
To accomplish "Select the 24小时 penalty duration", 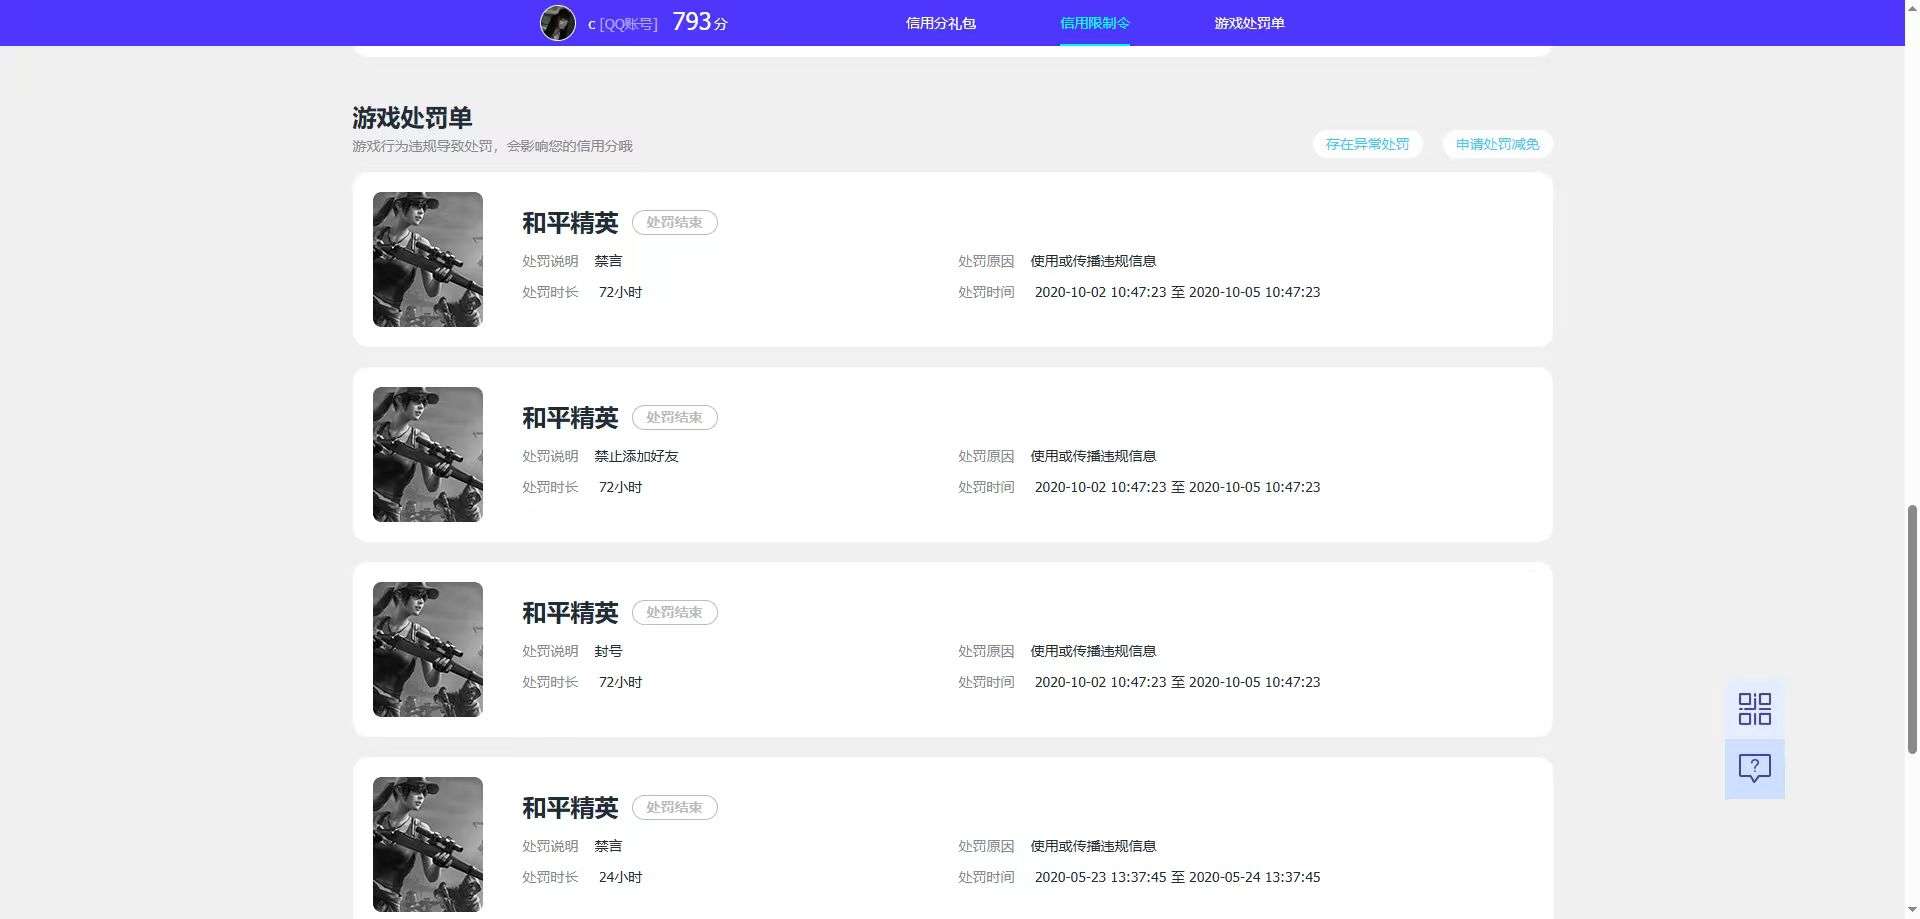I will [620, 877].
